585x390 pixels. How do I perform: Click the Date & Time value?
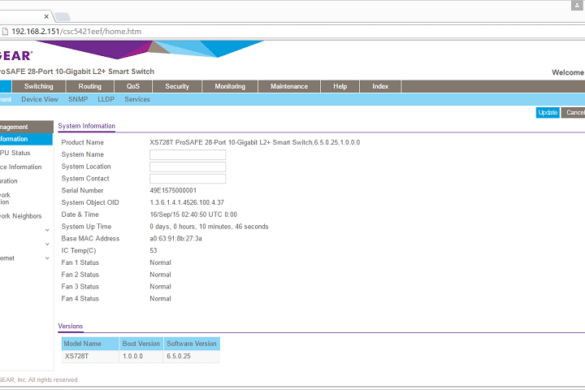tap(193, 215)
